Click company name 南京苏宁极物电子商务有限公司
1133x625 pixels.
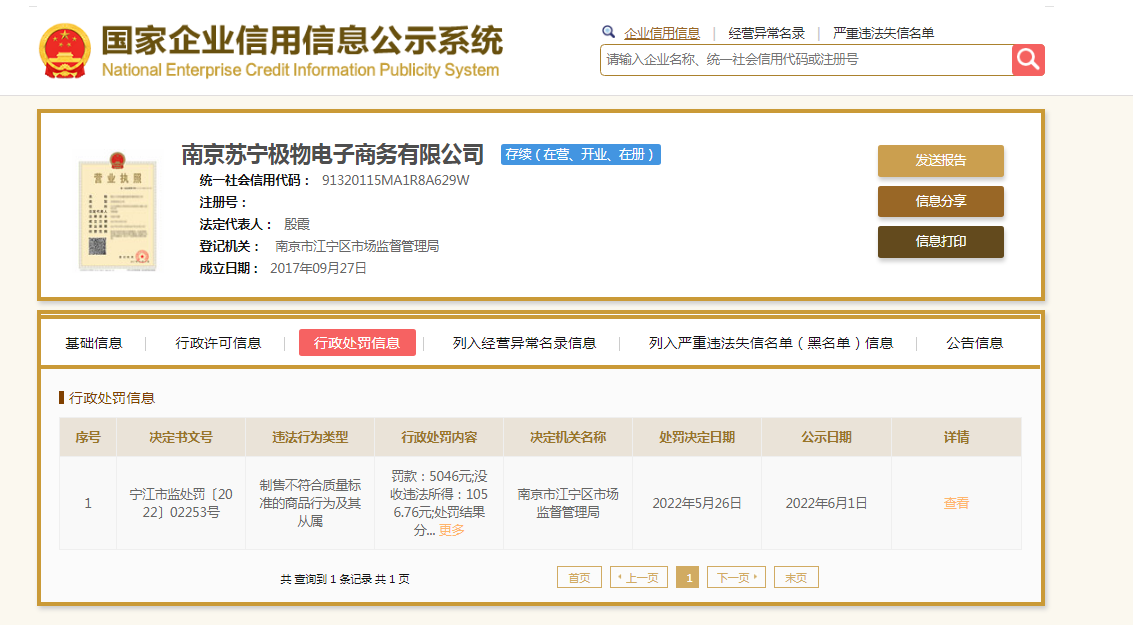click(332, 154)
